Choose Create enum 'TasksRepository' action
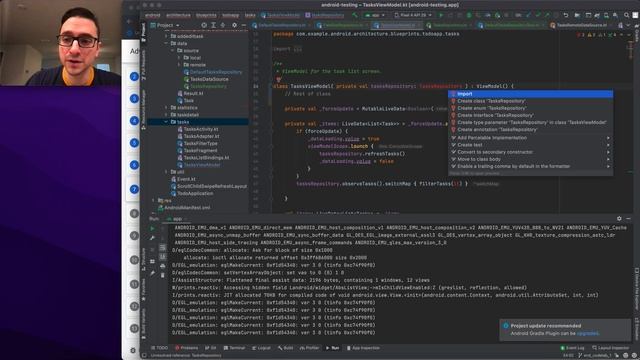Screen dimensions: 640x360 click(x=530, y=108)
